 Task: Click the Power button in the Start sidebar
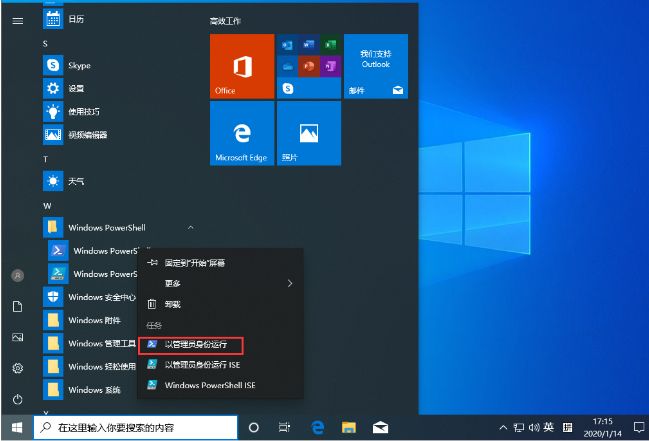point(17,400)
